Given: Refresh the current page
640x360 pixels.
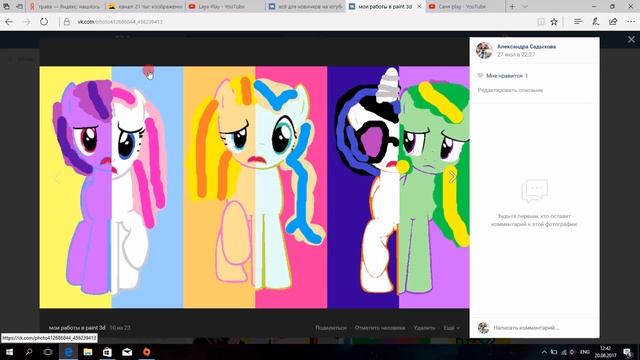Looking at the screenshot, I should pos(44,22).
